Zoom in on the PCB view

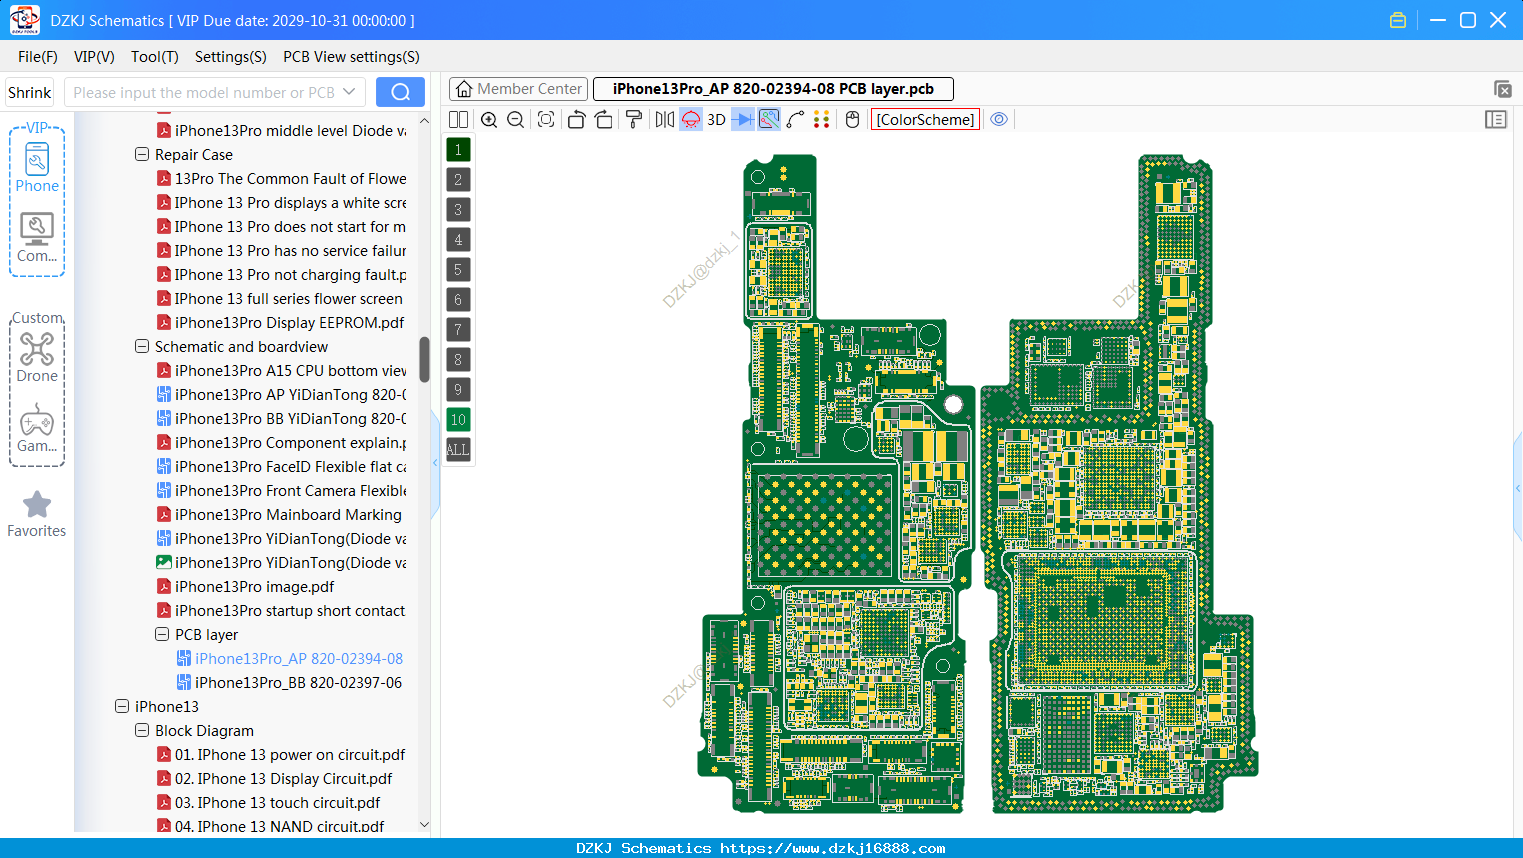click(x=489, y=120)
